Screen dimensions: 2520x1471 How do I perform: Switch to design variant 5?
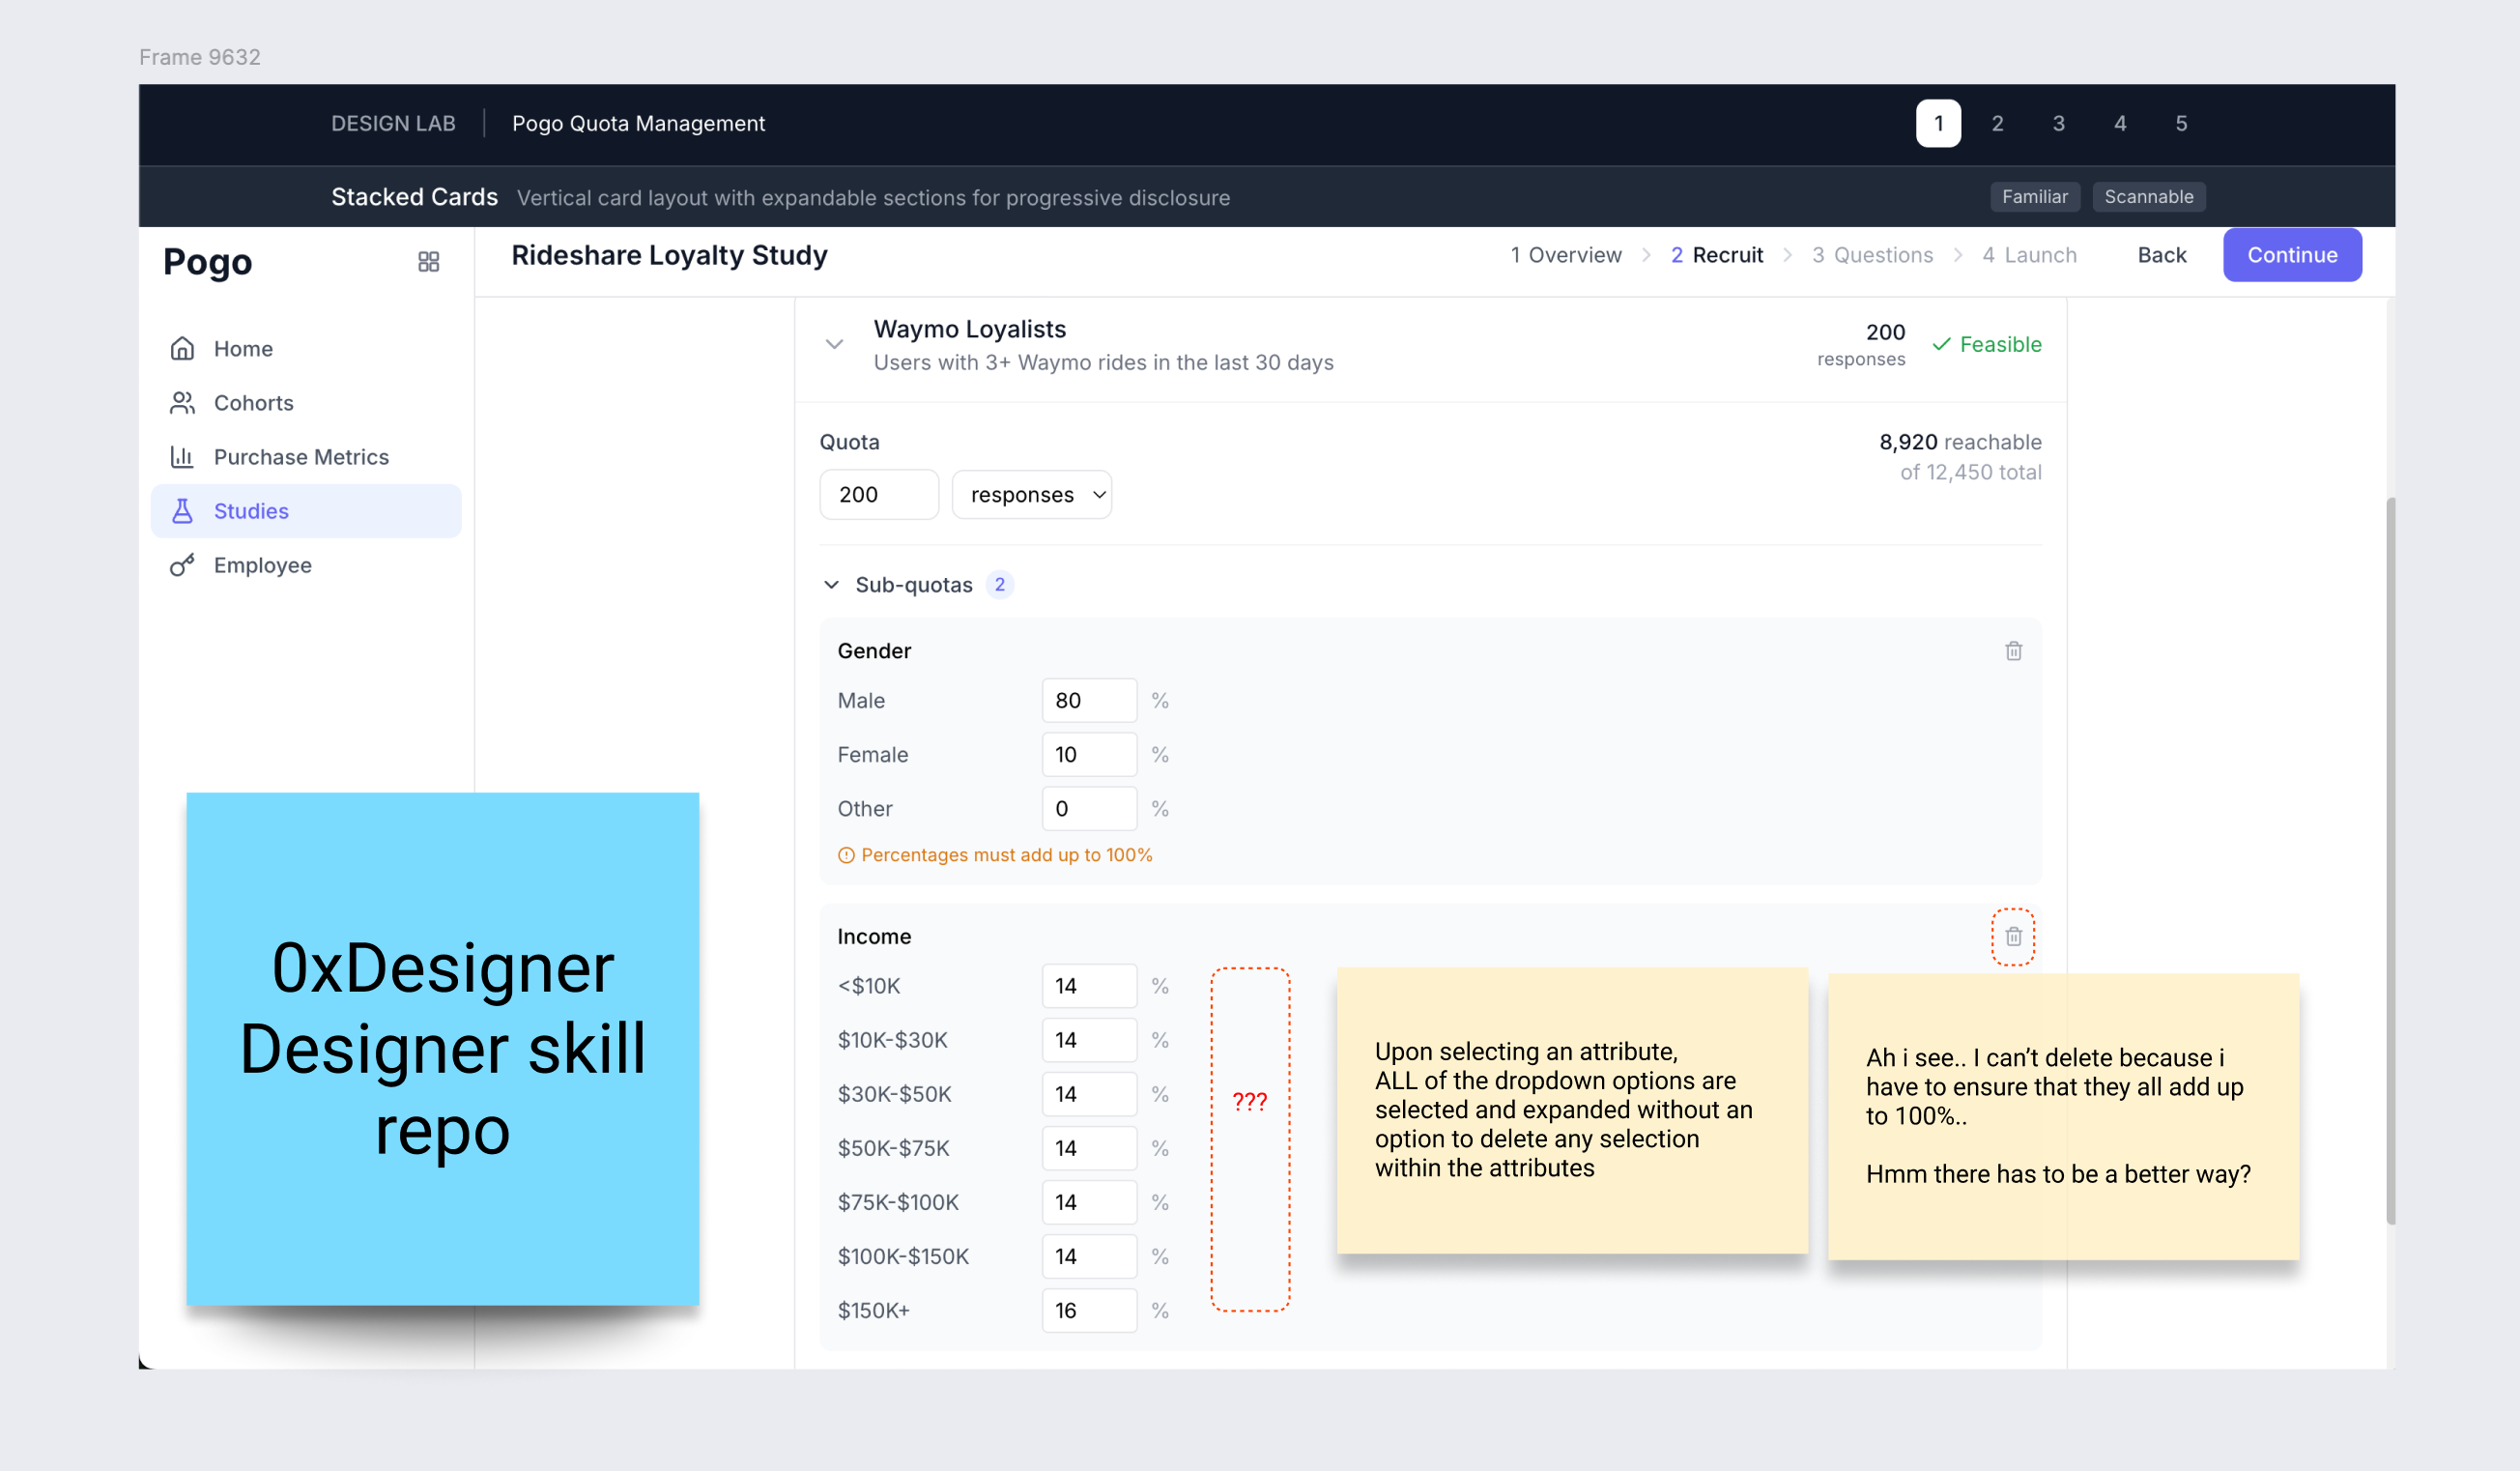(2180, 123)
